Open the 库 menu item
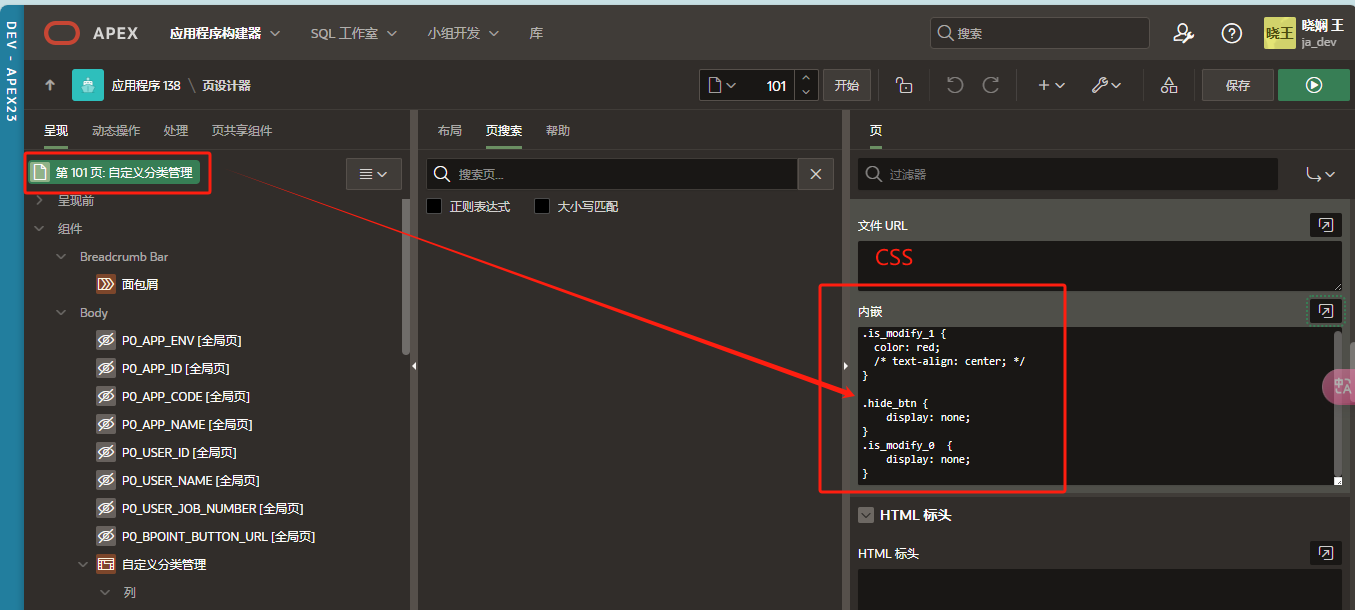The width and height of the screenshot is (1355, 610). [x=536, y=33]
